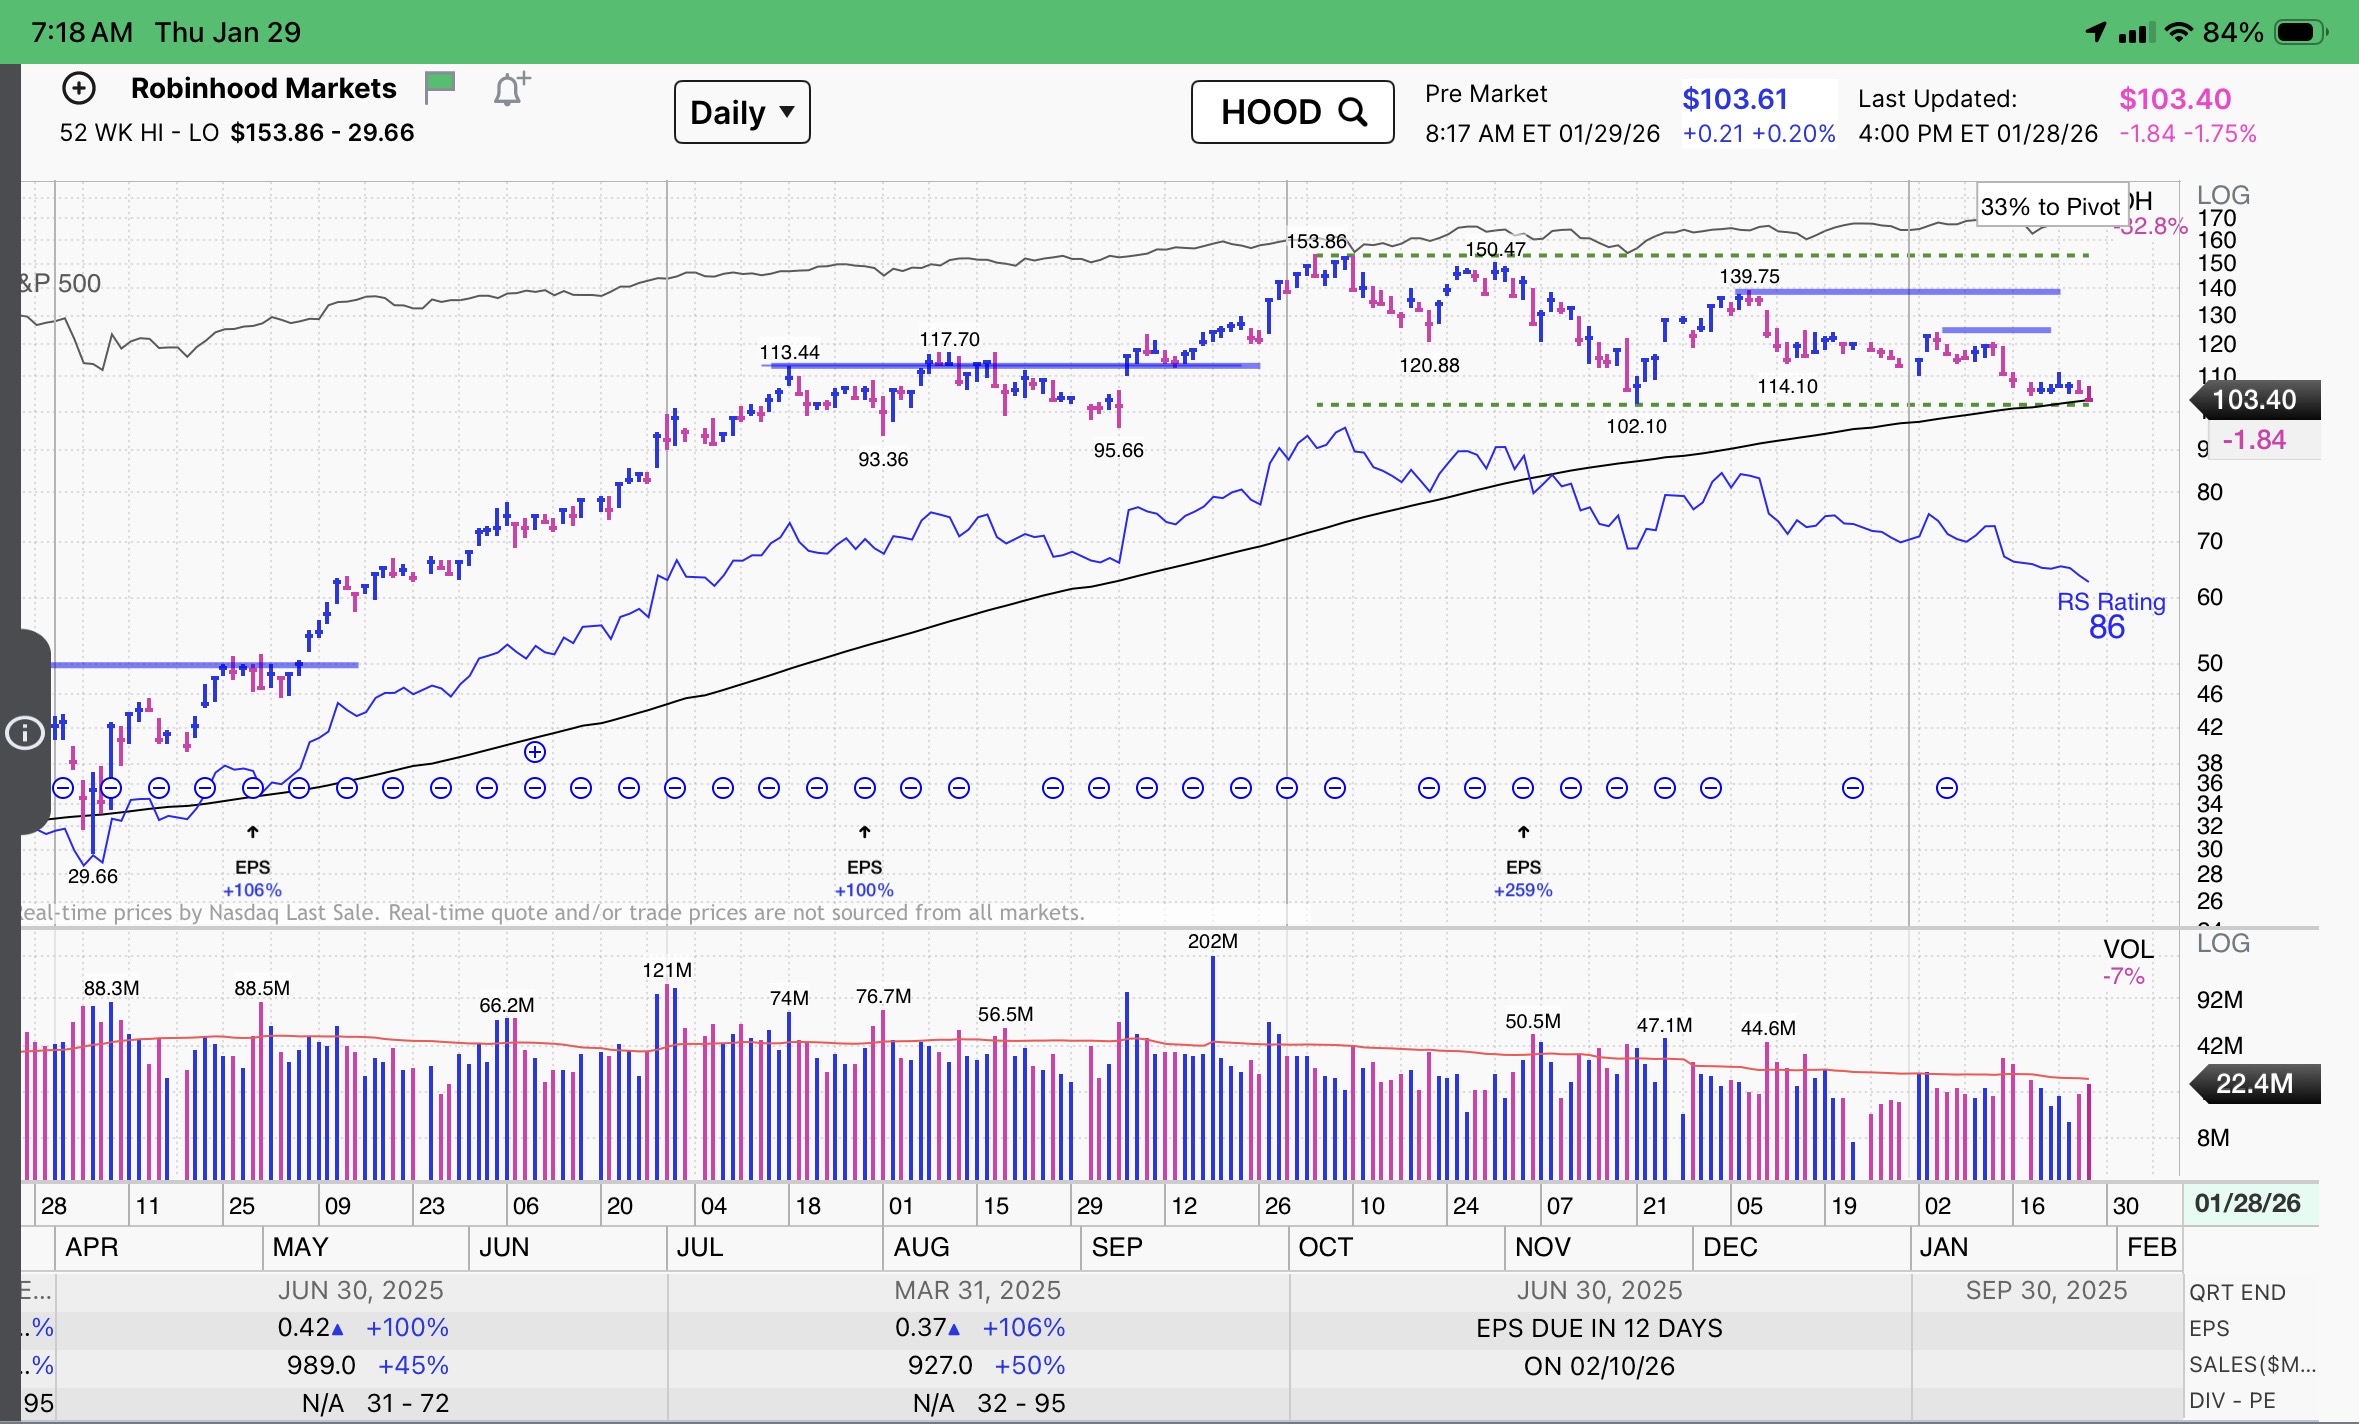Screen dimensions: 2359x1424
Task: Open the info panel from the left edge
Action: pyautogui.click(x=25, y=732)
